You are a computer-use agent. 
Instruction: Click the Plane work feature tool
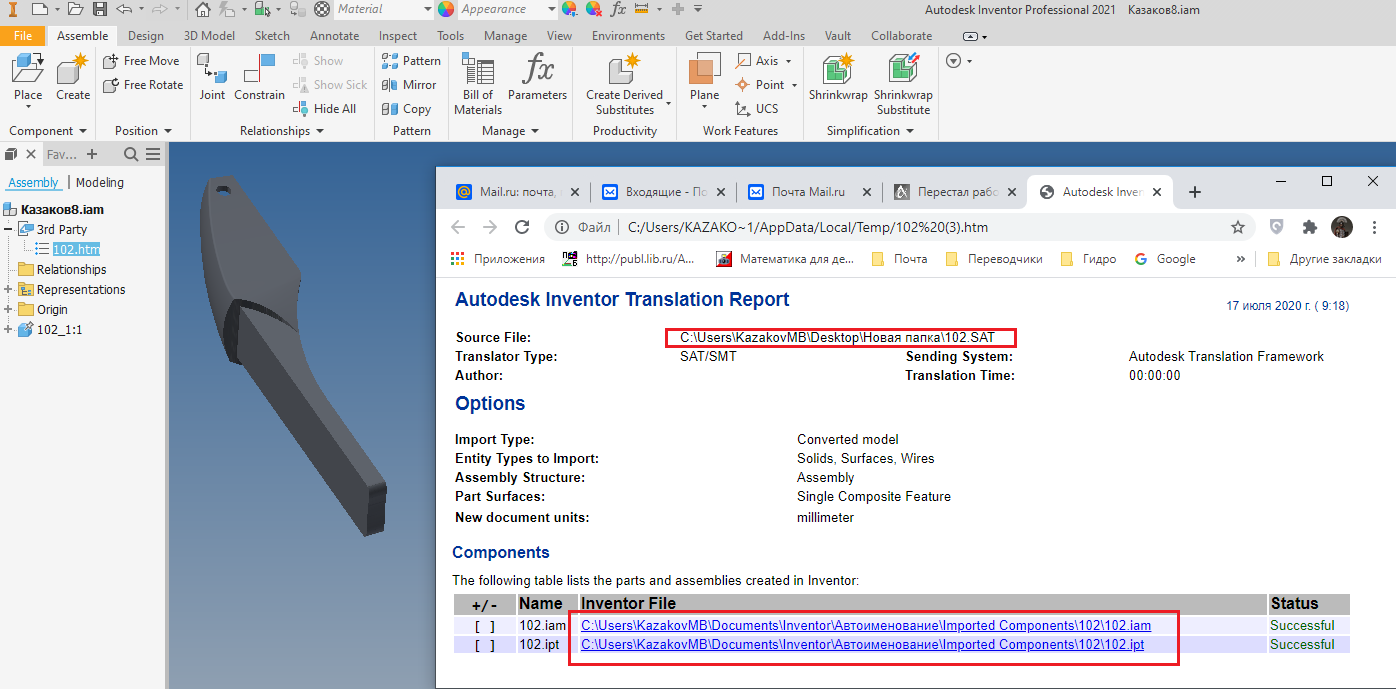pos(704,78)
